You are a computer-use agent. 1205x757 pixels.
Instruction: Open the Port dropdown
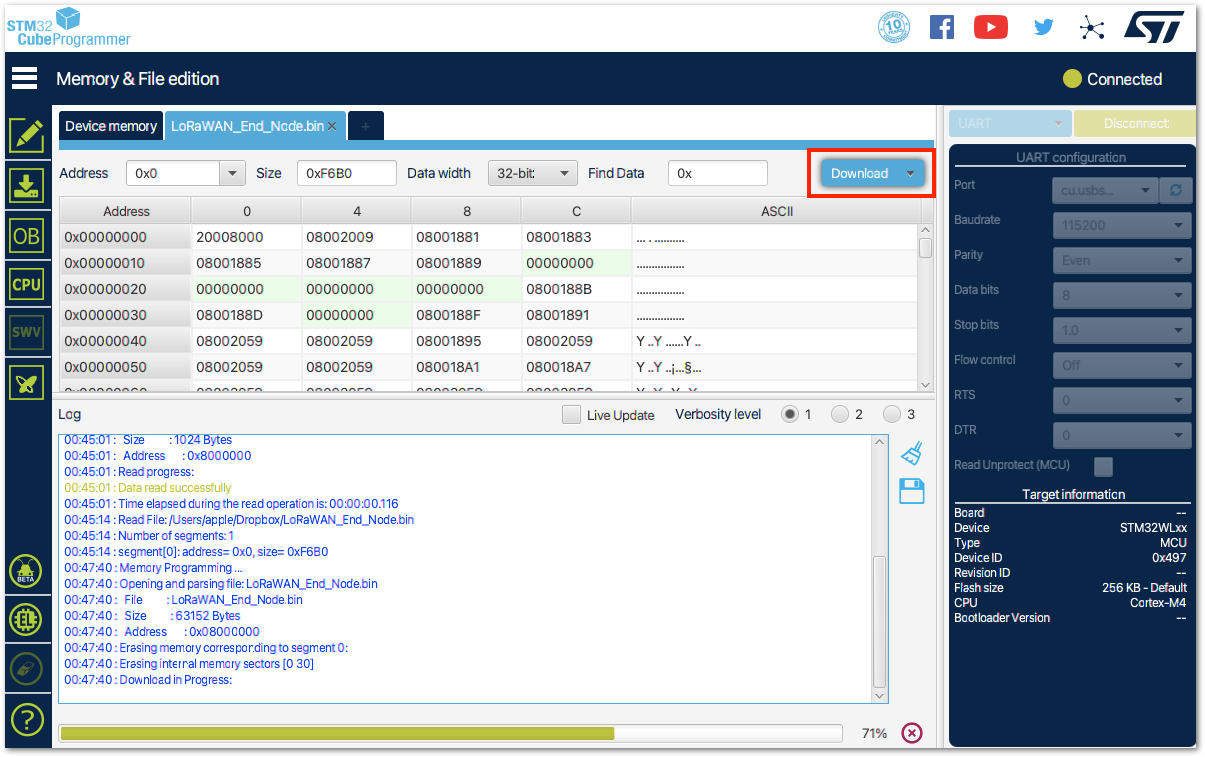[1105, 190]
